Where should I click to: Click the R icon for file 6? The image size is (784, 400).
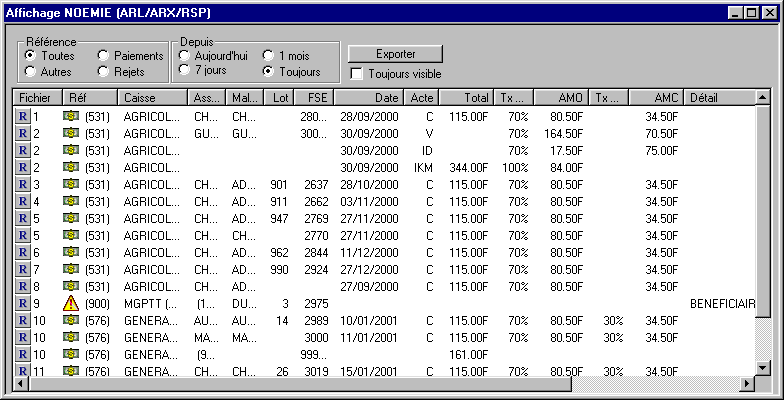[x=23, y=252]
